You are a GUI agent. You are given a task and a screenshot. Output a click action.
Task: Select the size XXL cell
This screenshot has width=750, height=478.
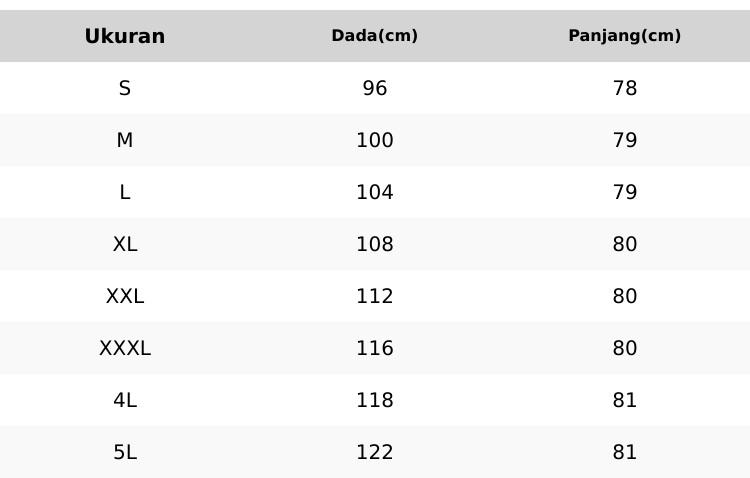[x=125, y=297]
